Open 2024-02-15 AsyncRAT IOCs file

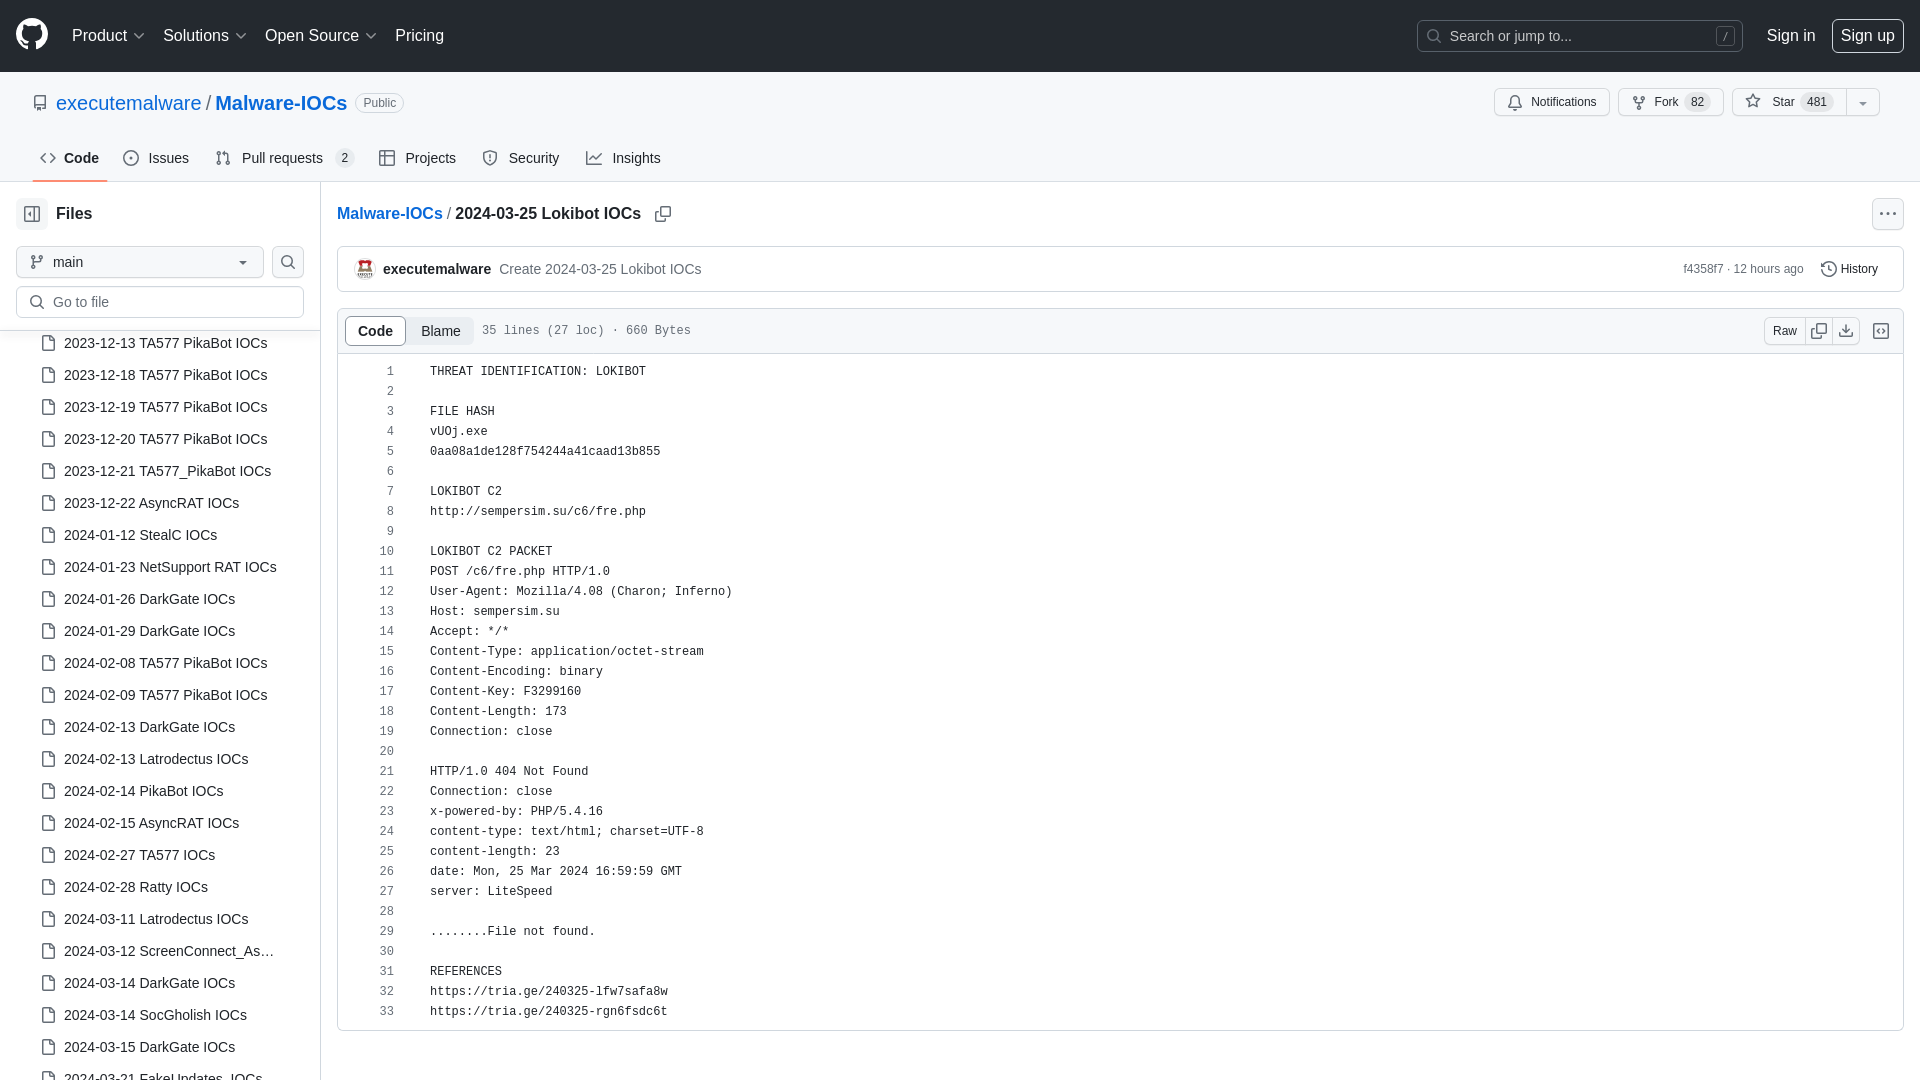pos(151,823)
